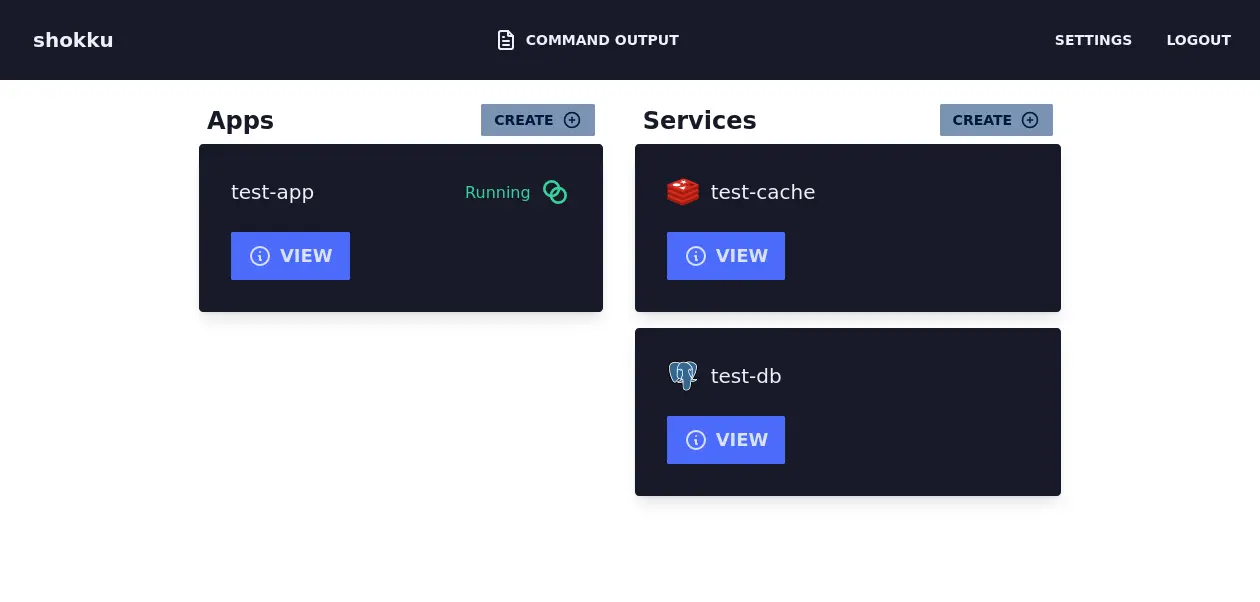
Task: Click the info icon in test-app's View button
Action: point(260,256)
